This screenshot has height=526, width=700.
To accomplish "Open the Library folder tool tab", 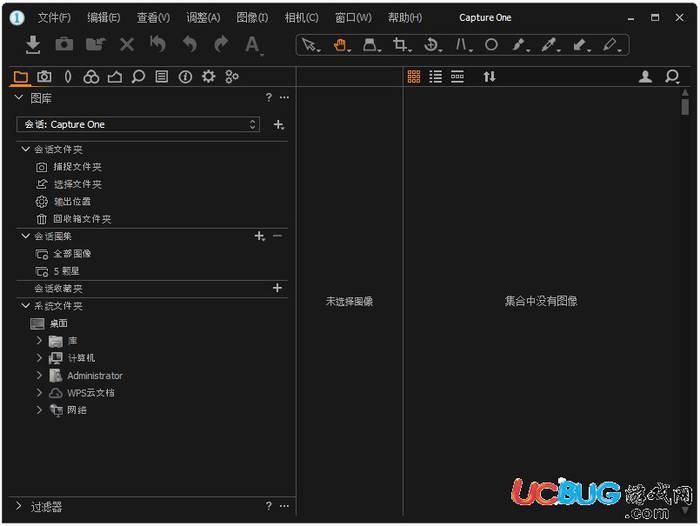I will coord(21,77).
